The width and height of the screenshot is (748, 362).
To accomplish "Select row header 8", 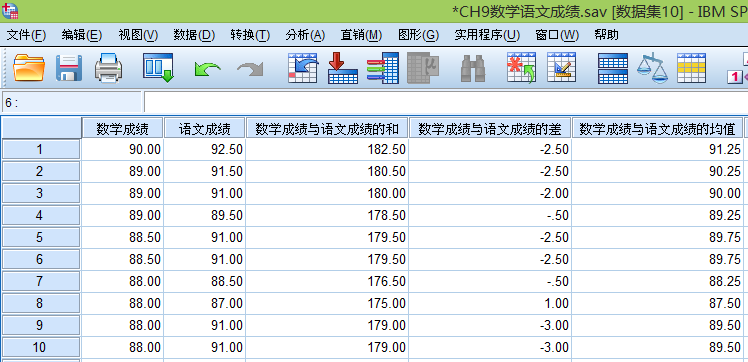I will (x=41, y=303).
